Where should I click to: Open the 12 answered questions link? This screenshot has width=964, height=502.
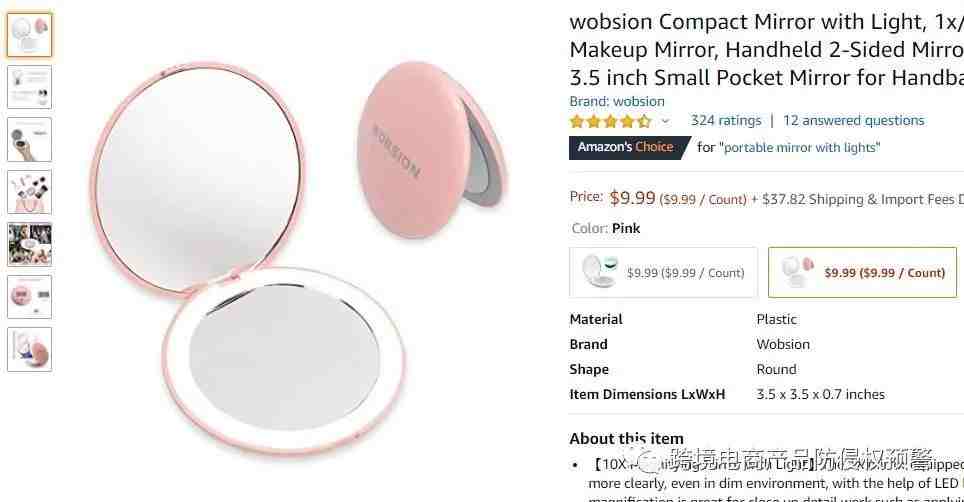(853, 120)
